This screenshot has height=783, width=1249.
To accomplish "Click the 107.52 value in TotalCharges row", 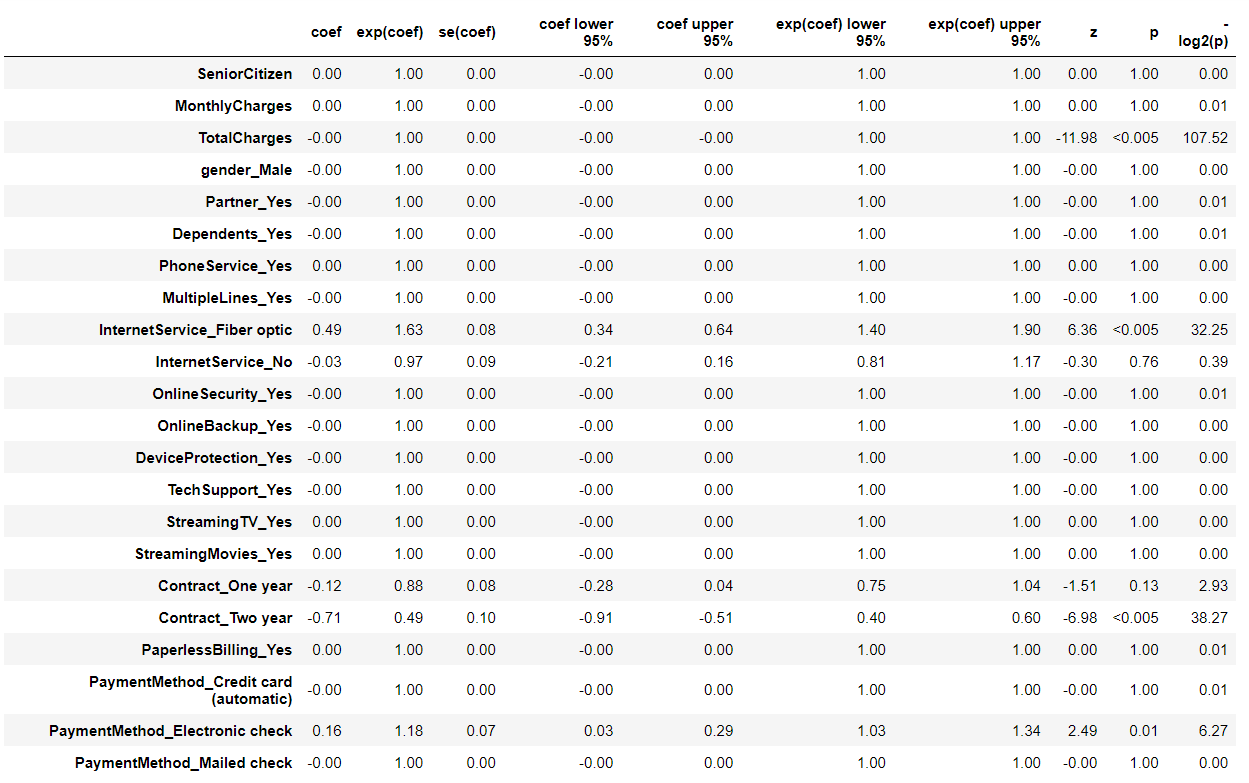I will click(x=1204, y=138).
